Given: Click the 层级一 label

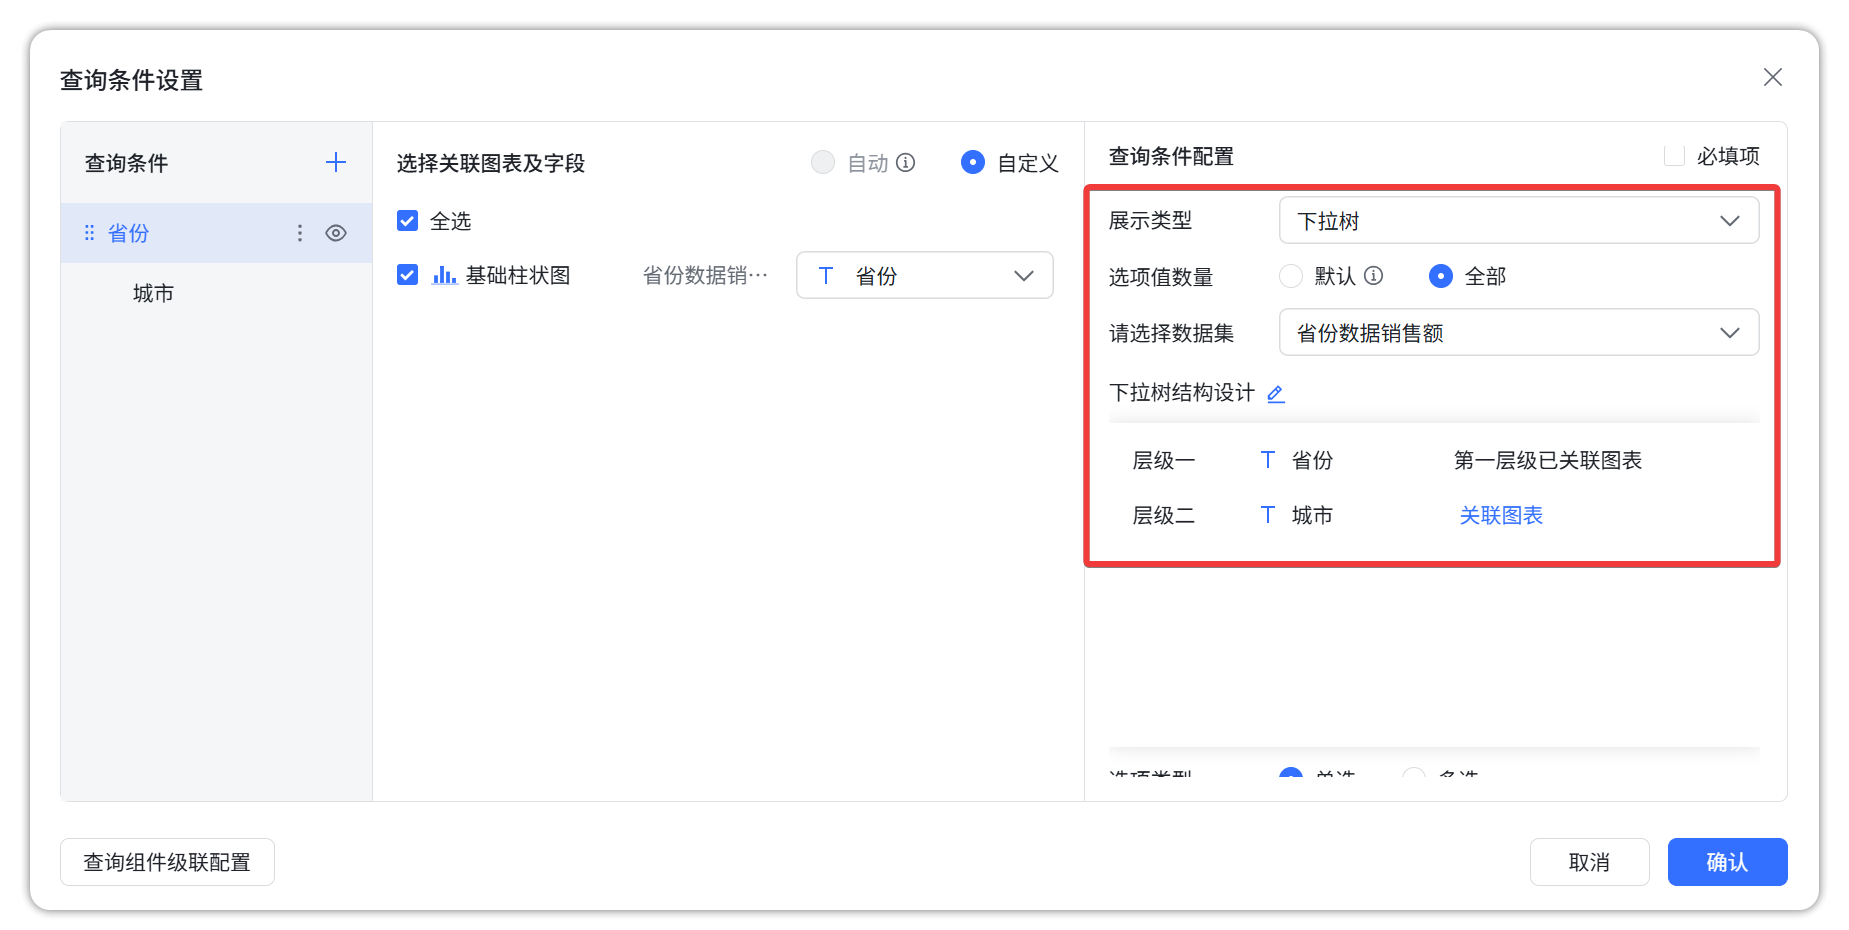Looking at the screenshot, I should (1164, 460).
